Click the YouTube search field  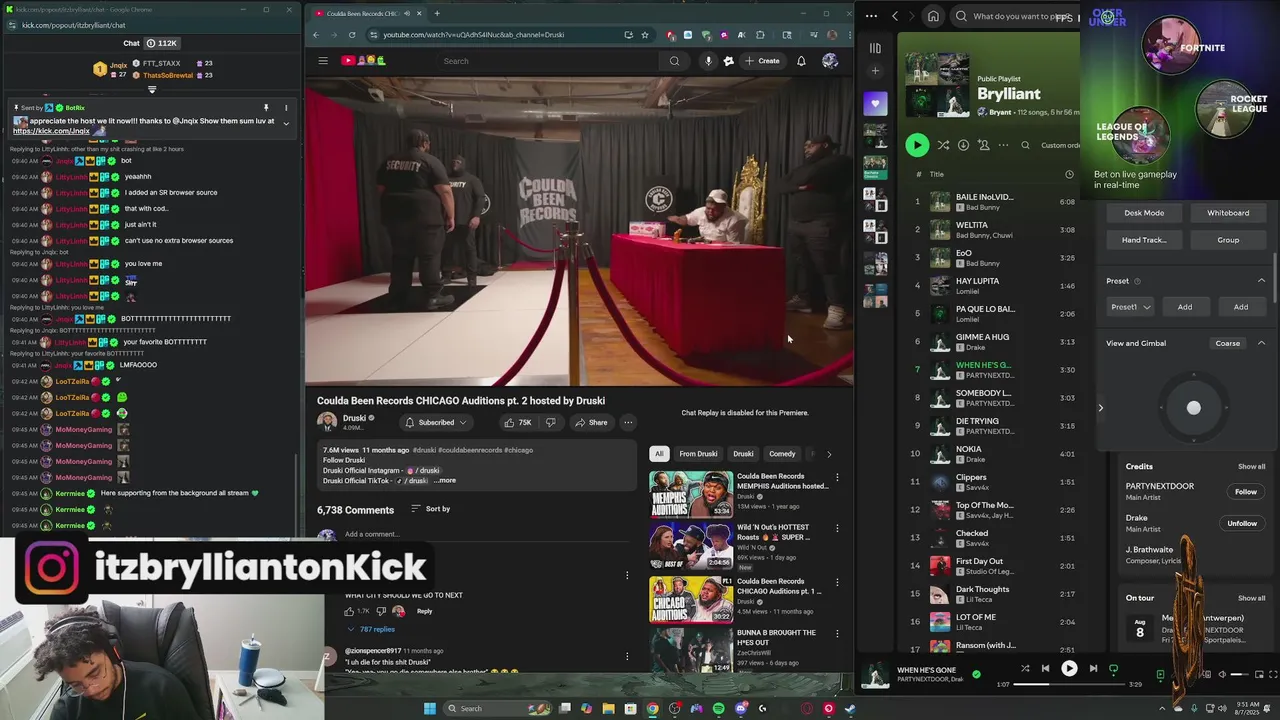pyautogui.click(x=550, y=61)
